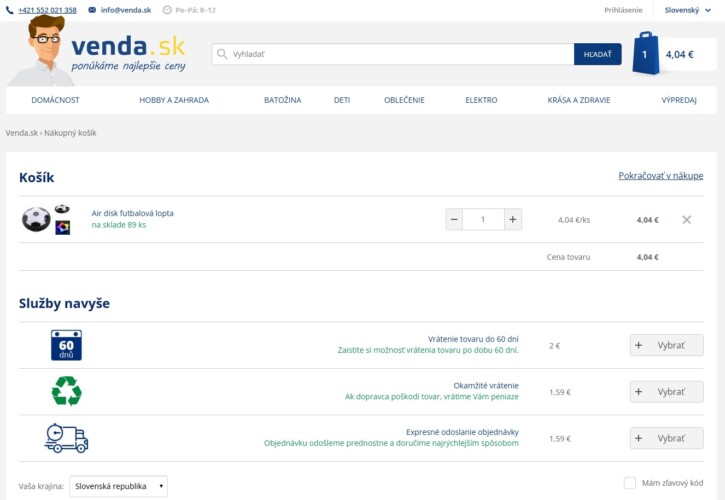This screenshot has width=725, height=500.
Task: Click the Air disk futbalová lopta link
Action: coord(132,213)
